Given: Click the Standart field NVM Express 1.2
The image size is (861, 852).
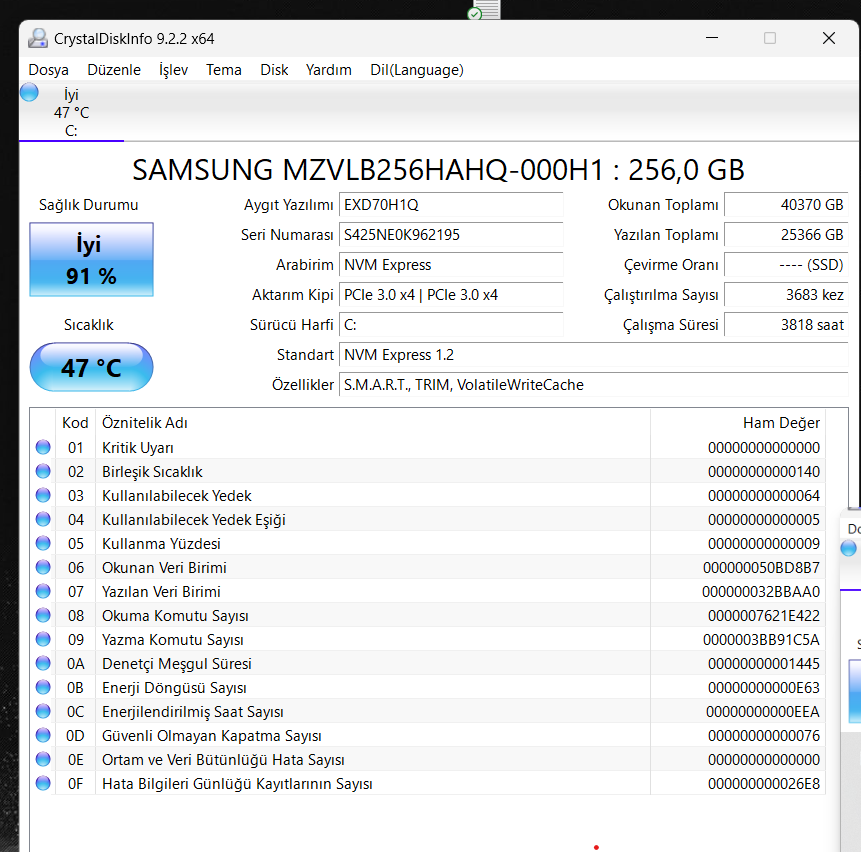Looking at the screenshot, I should click(594, 355).
